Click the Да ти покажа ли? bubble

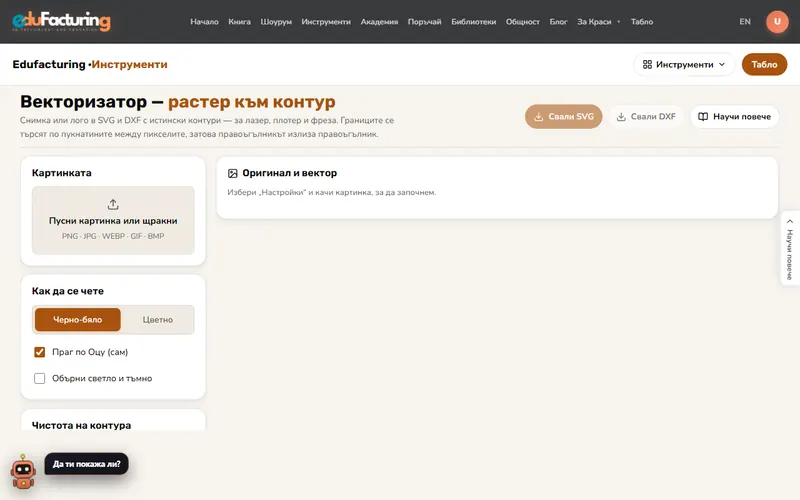[87, 464]
